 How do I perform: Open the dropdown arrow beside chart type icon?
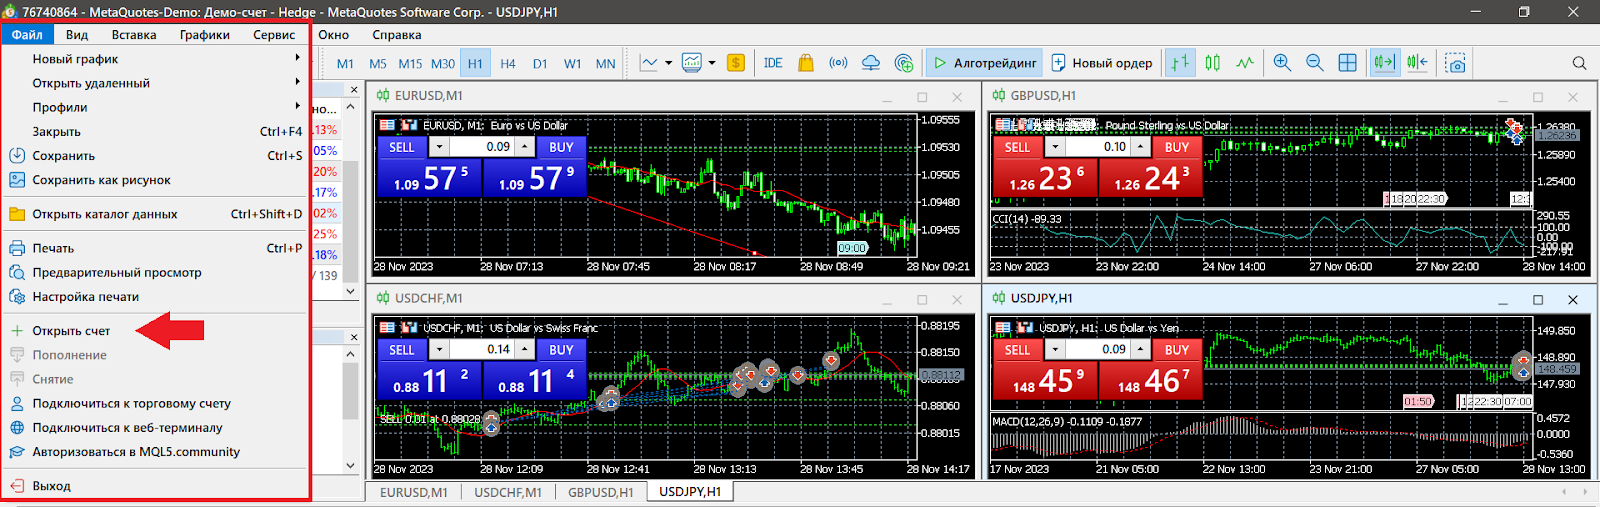point(668,63)
